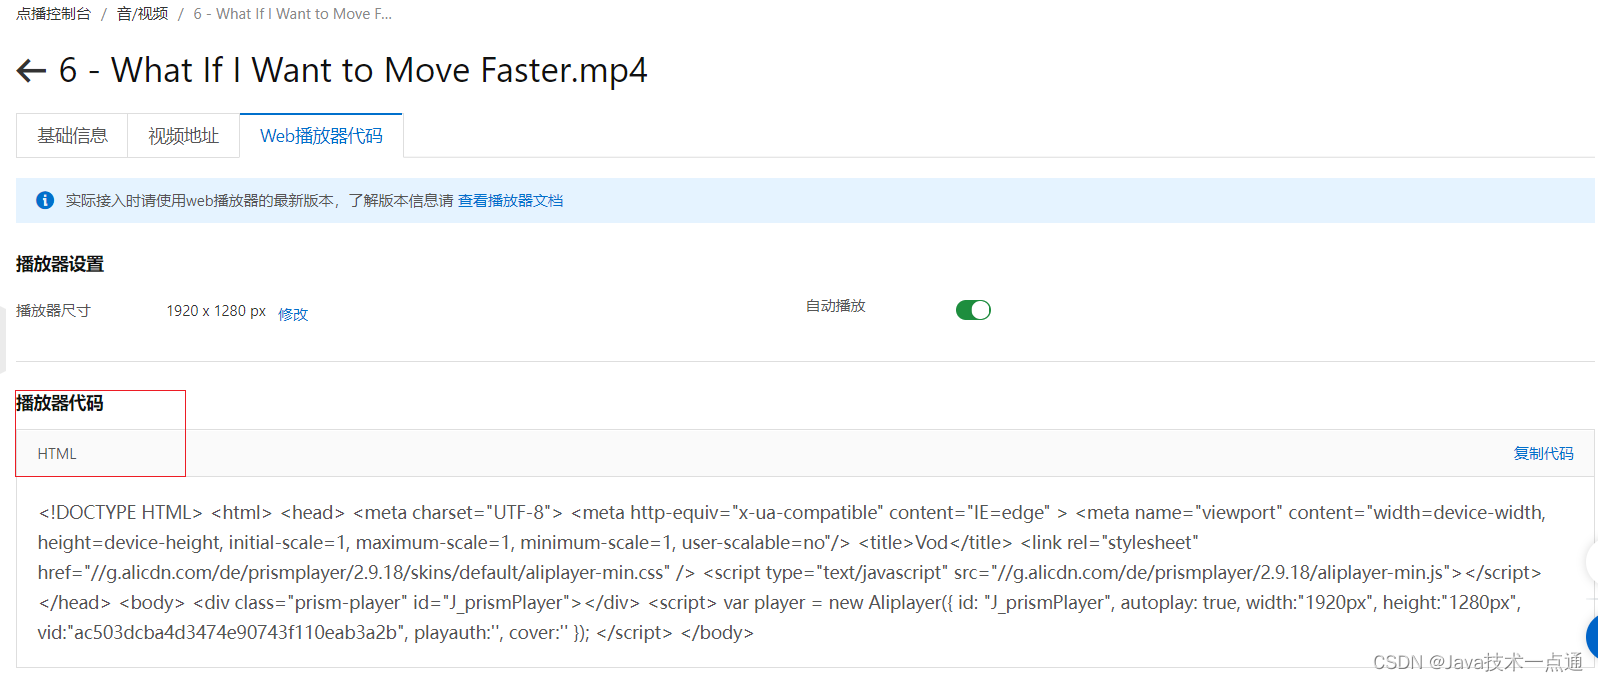Screen dimensions: 1598x682
Task: Click the 自动播放 label text
Action: (x=836, y=306)
